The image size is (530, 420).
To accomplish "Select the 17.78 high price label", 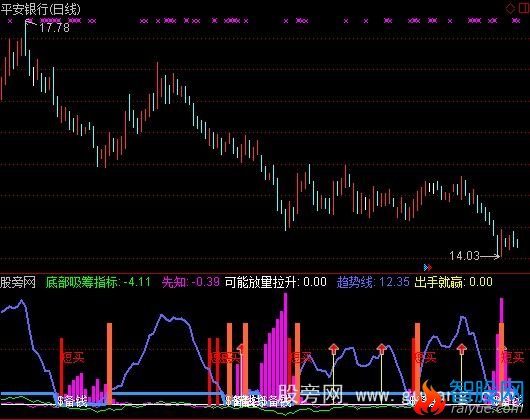I will click(x=54, y=27).
